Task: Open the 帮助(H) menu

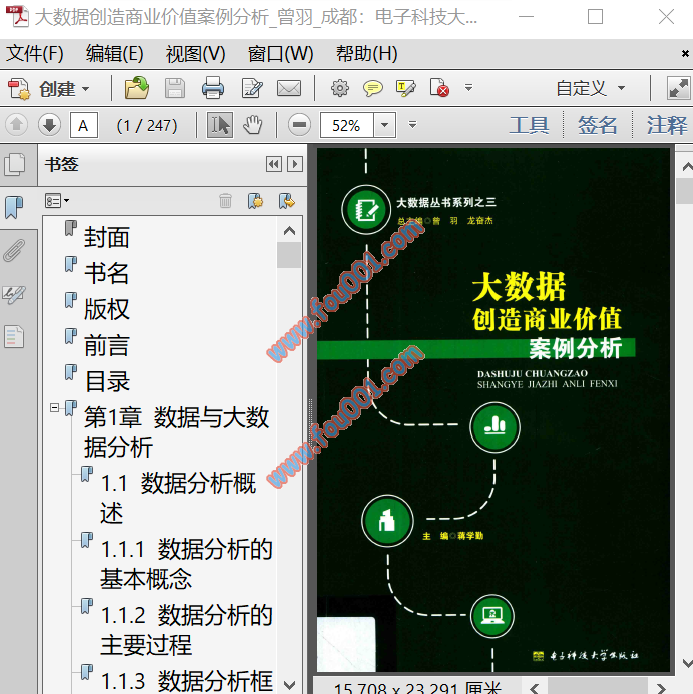Action: click(x=366, y=54)
